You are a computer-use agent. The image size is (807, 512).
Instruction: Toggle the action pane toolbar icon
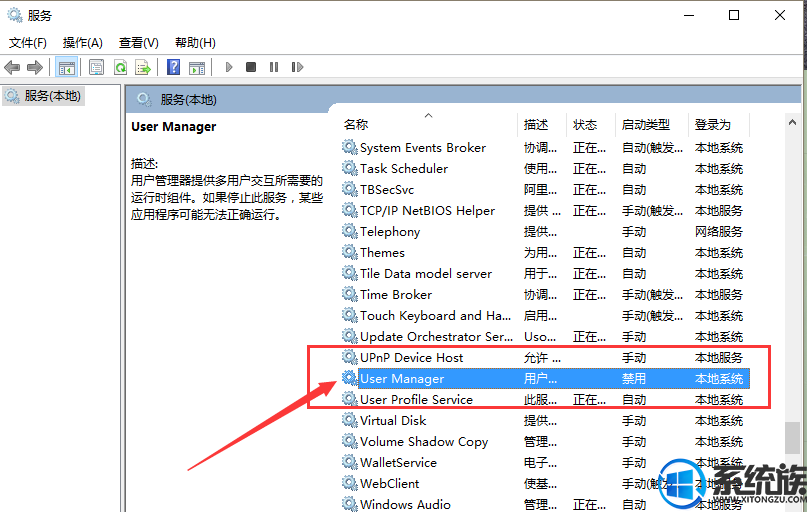point(197,67)
